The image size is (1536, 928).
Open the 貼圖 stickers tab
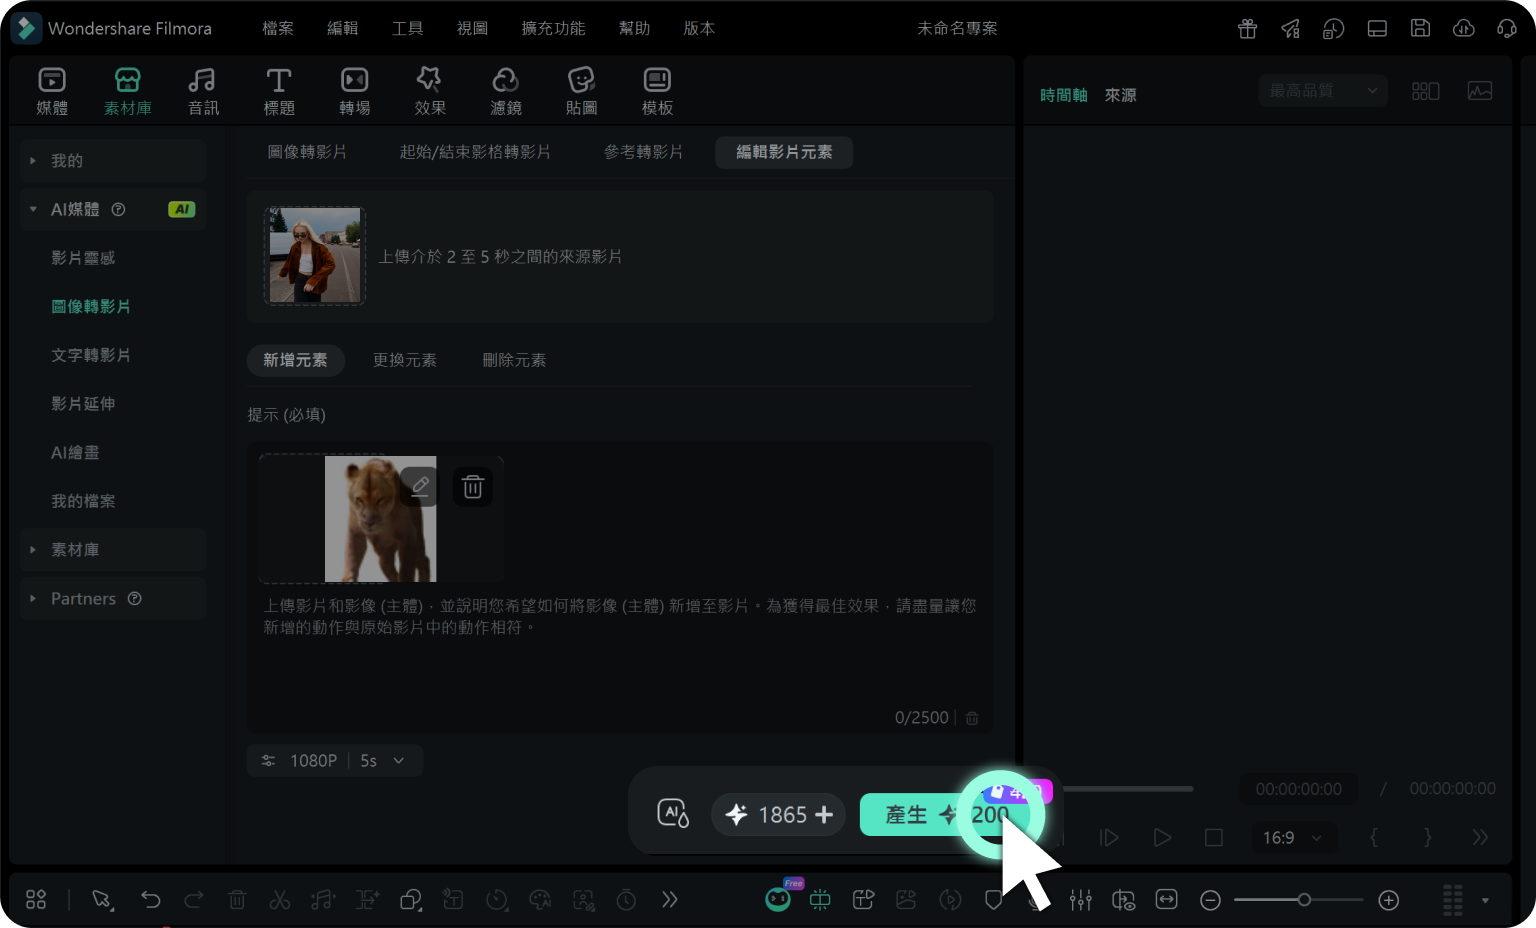pyautogui.click(x=581, y=91)
